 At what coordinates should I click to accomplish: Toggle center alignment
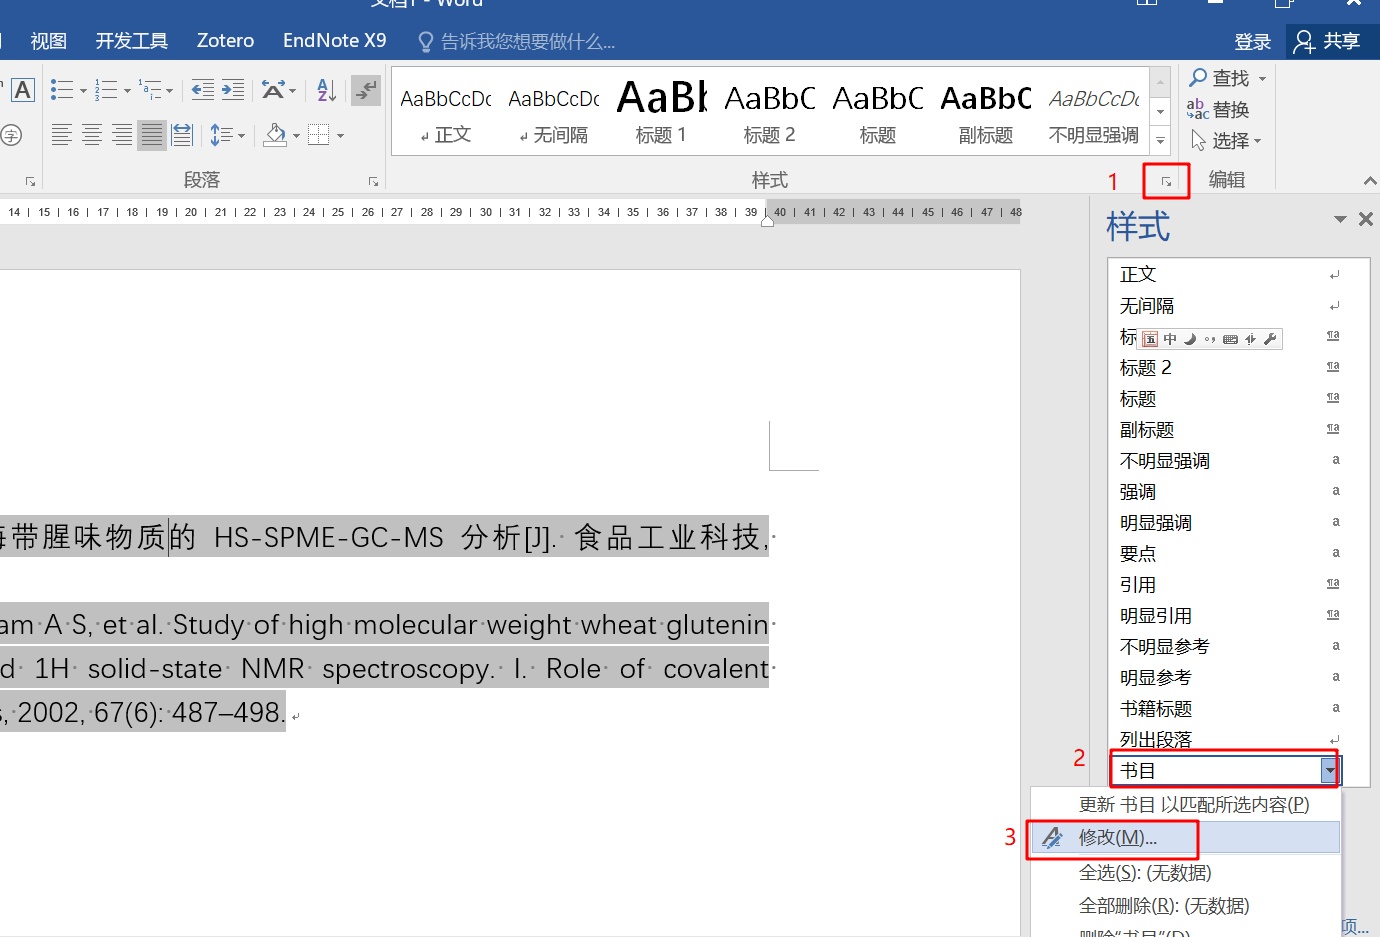(92, 135)
